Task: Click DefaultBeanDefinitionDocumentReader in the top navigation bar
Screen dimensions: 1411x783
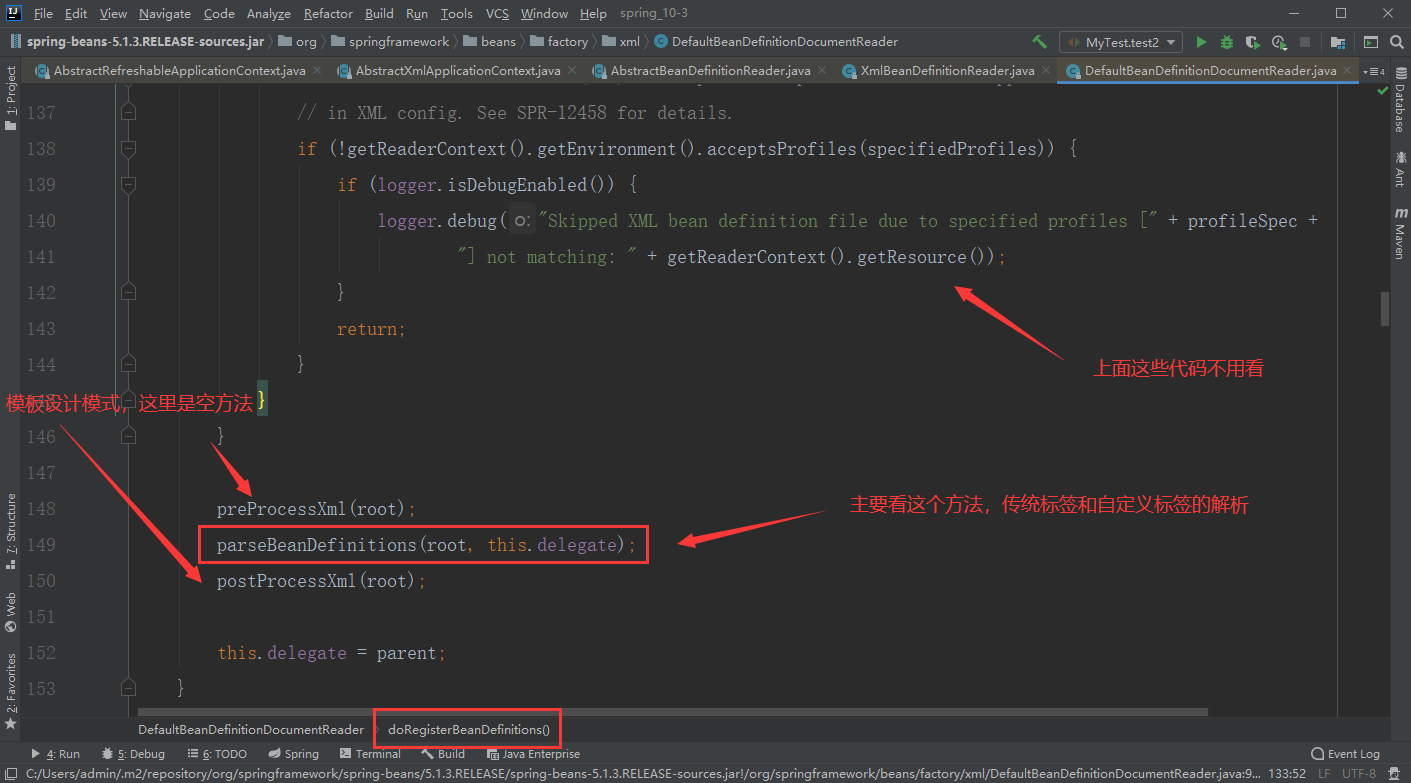Action: [776, 42]
